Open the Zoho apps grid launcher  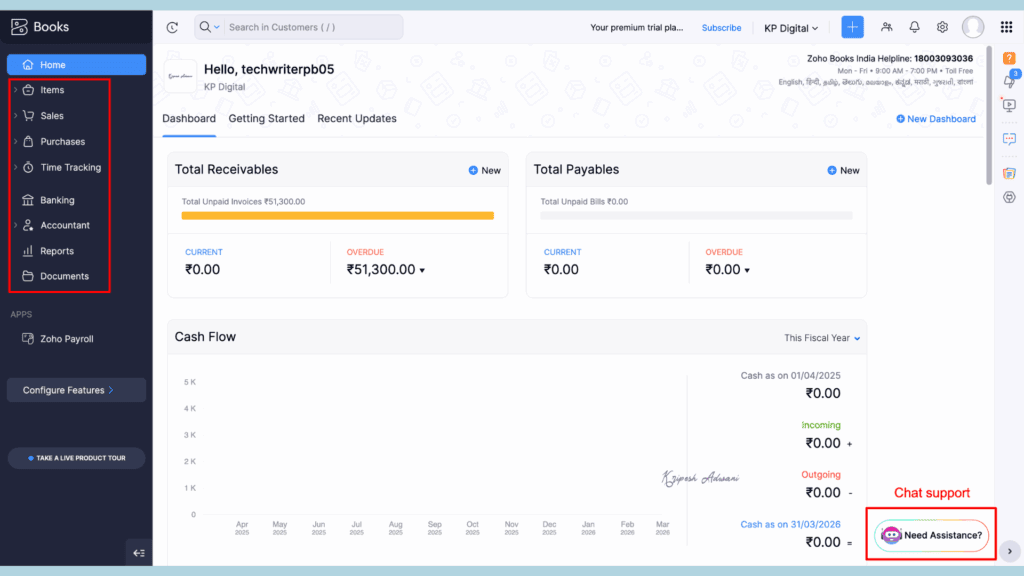click(1006, 27)
